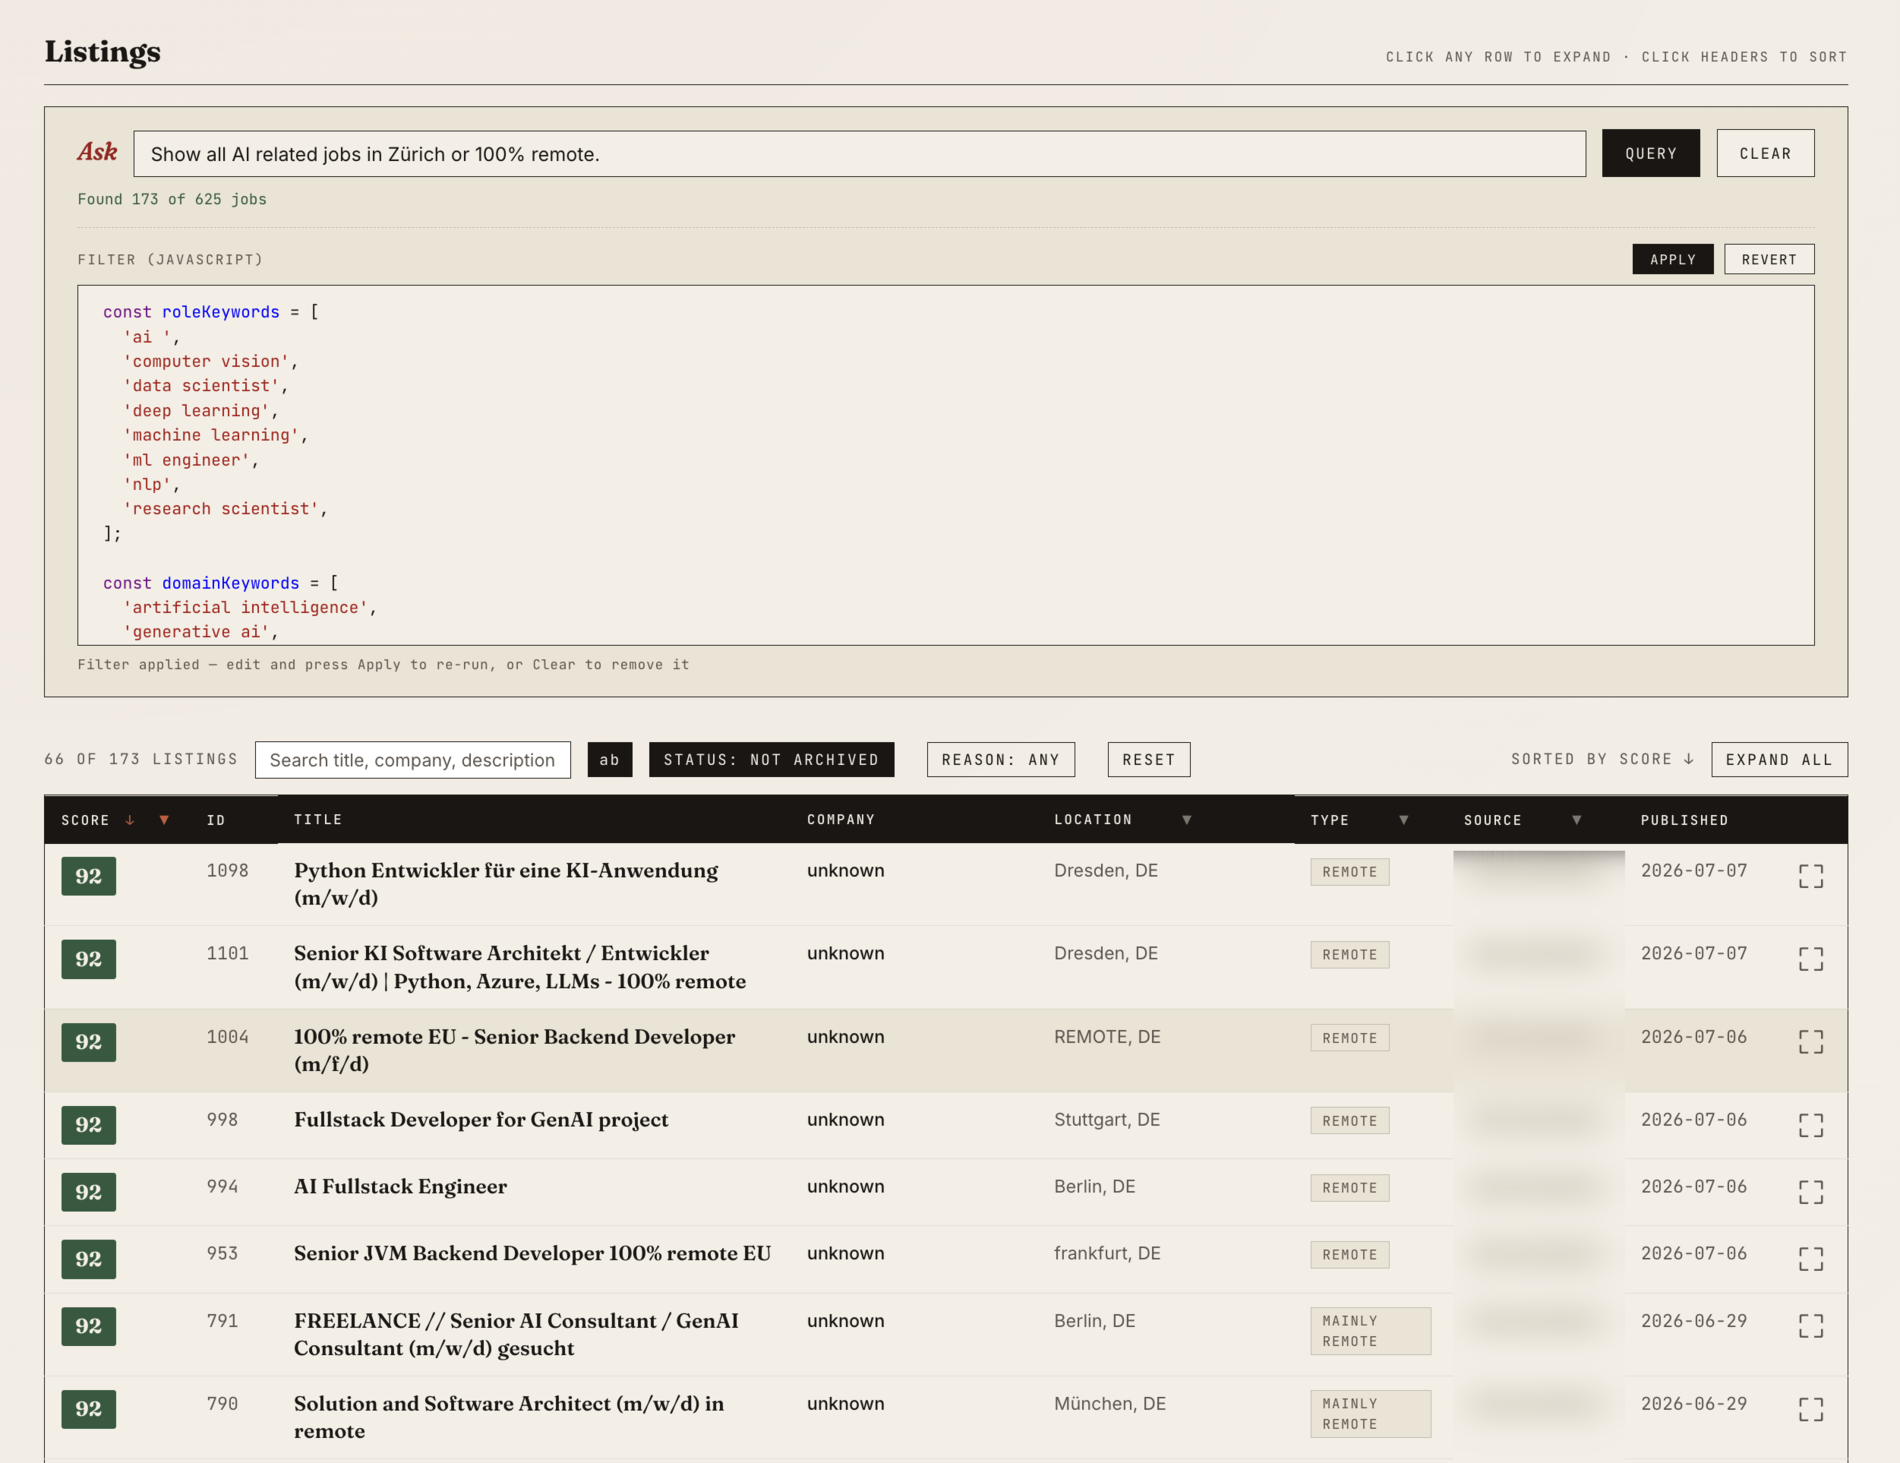
Task: Open 'FREELANCE // Senior AI Consultant' listing
Action: 516,1334
